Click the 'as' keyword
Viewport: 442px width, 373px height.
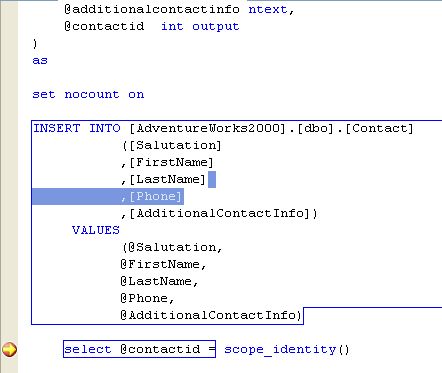40,61
